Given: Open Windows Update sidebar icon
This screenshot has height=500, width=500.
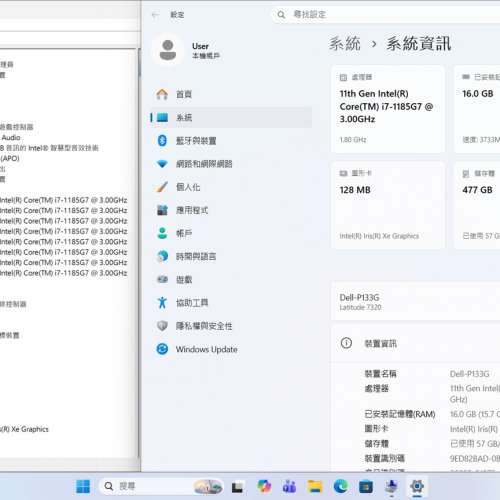Looking at the screenshot, I should point(162,349).
